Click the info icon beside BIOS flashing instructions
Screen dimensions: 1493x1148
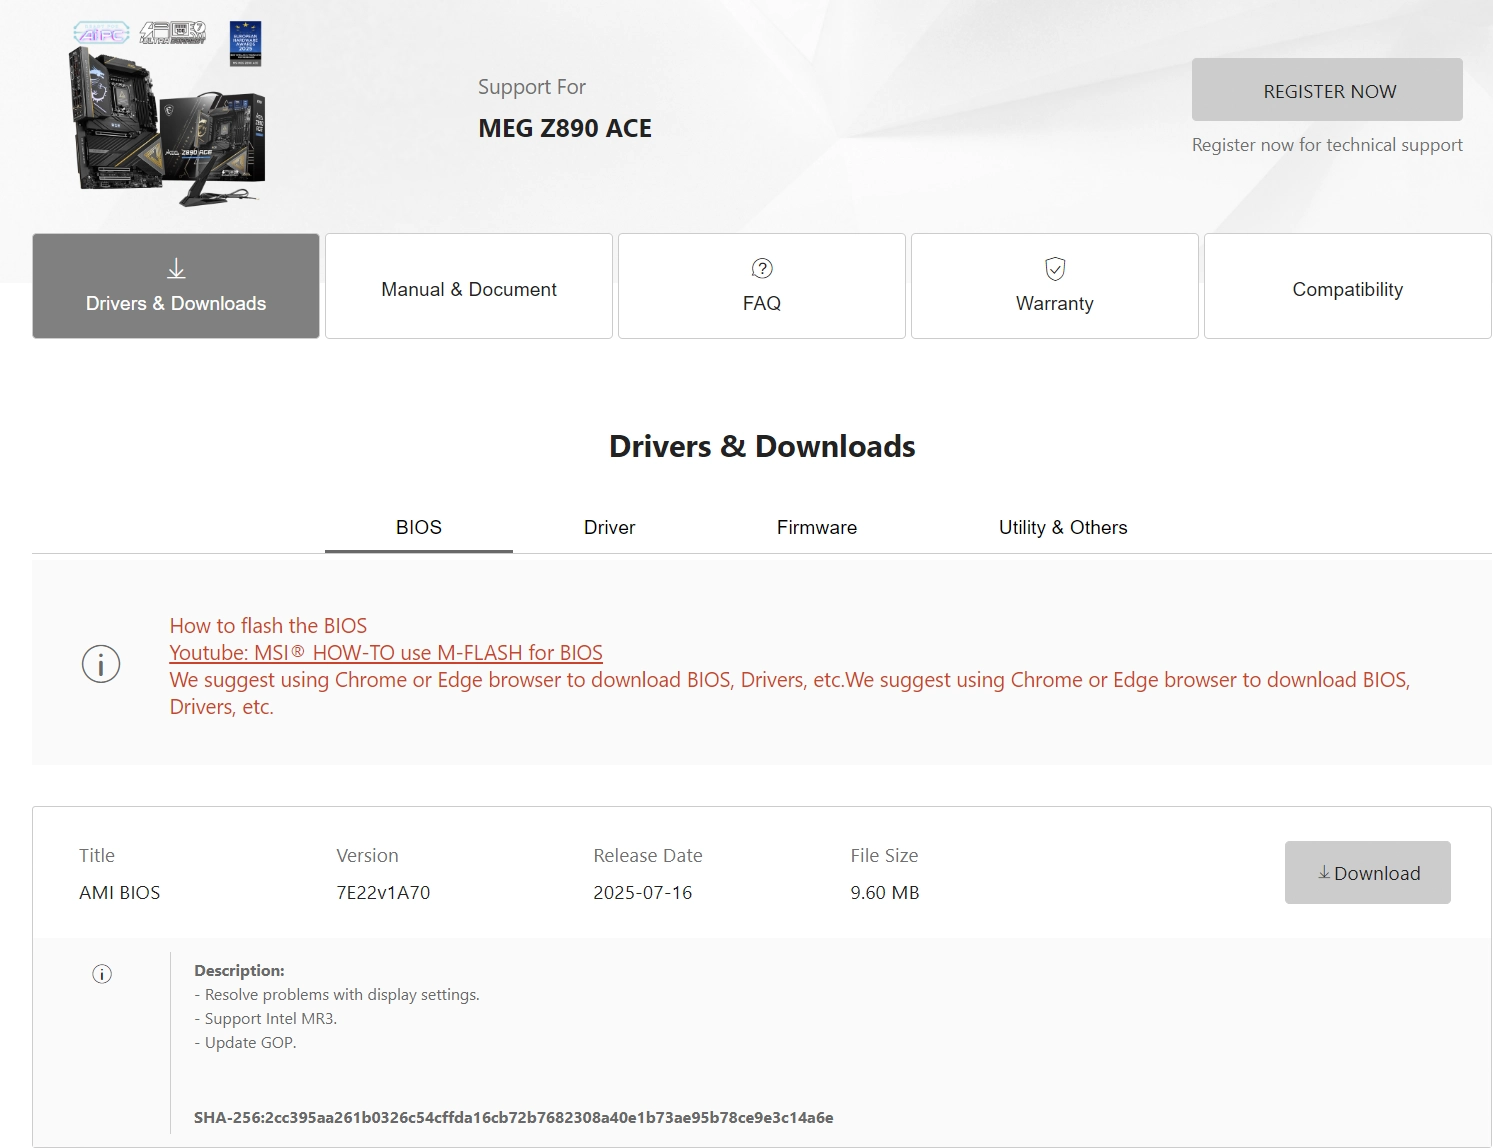tap(100, 663)
